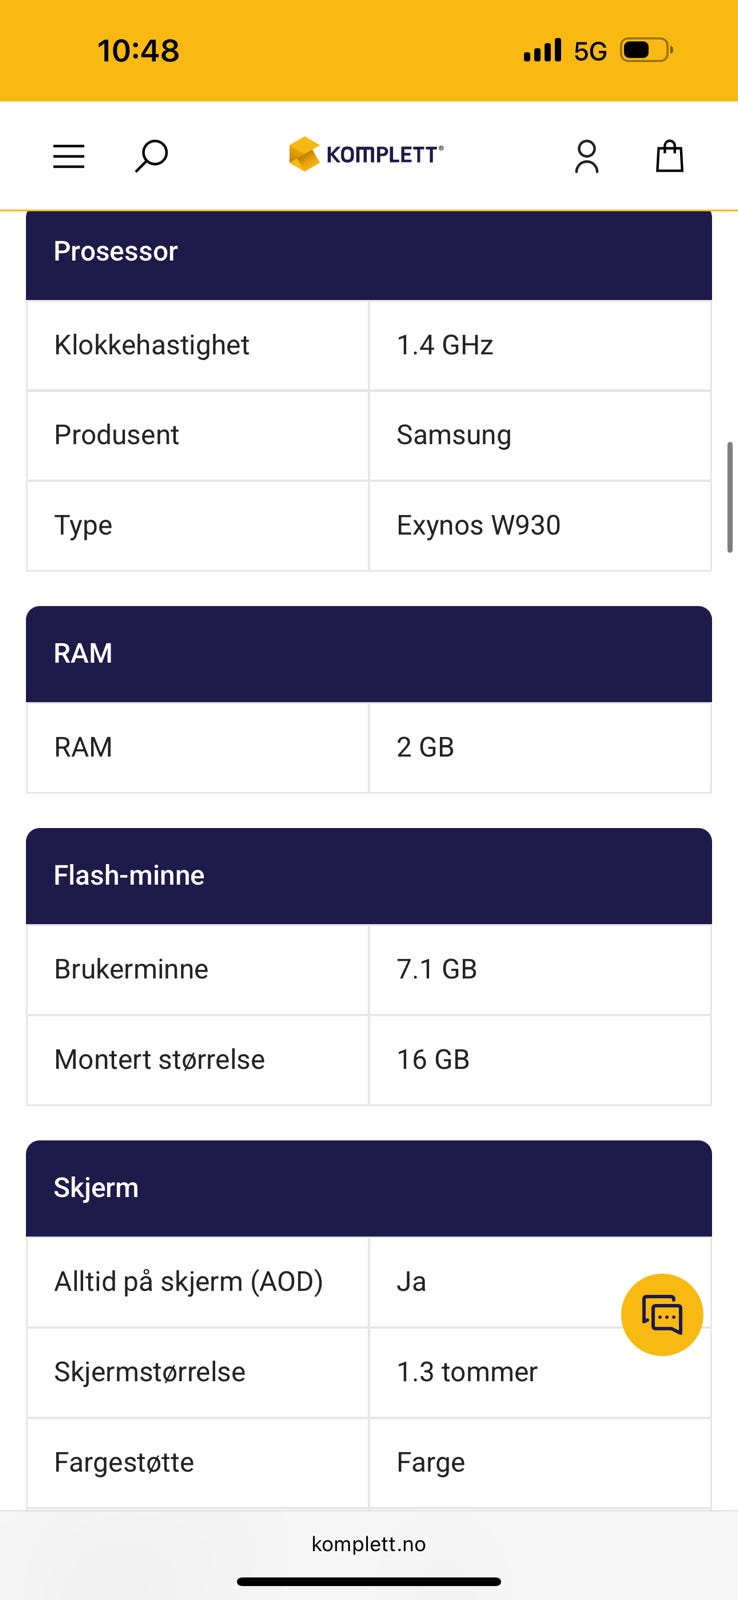Collapse the Flash-minne section header
Viewport: 738px width, 1600px height.
coord(368,876)
